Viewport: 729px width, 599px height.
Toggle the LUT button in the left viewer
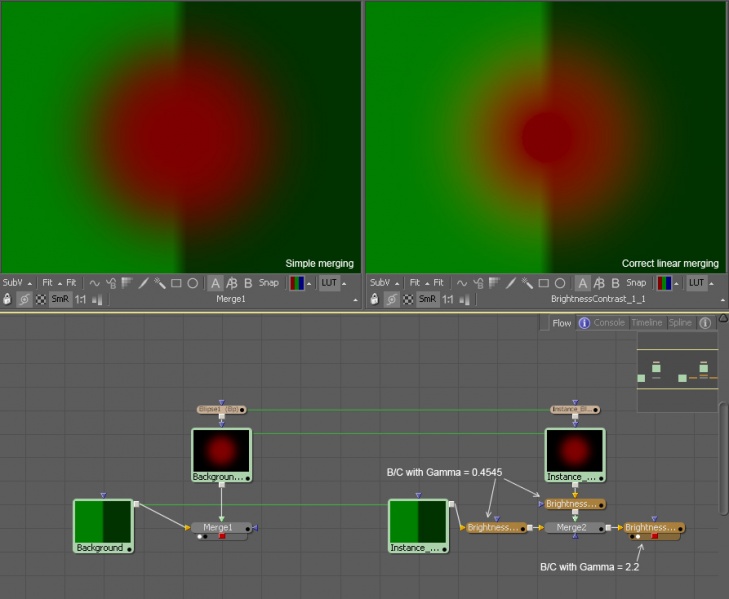329,283
